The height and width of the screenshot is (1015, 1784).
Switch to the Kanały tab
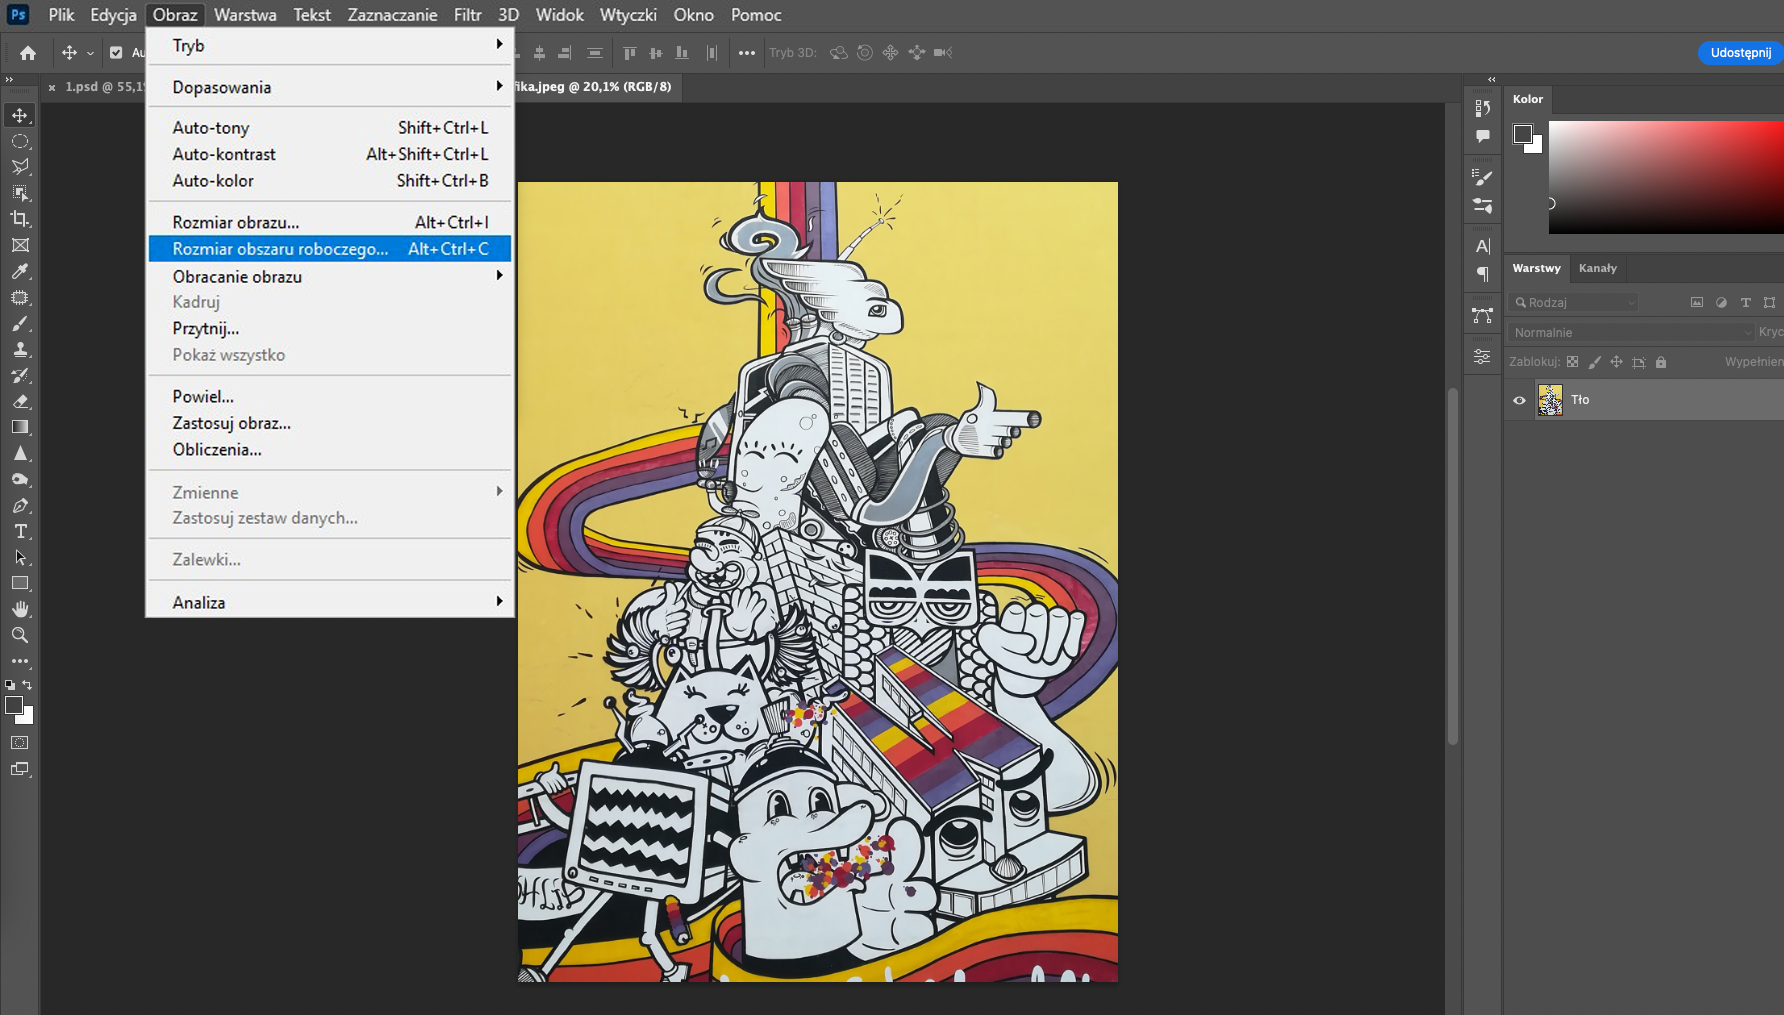[x=1597, y=268]
